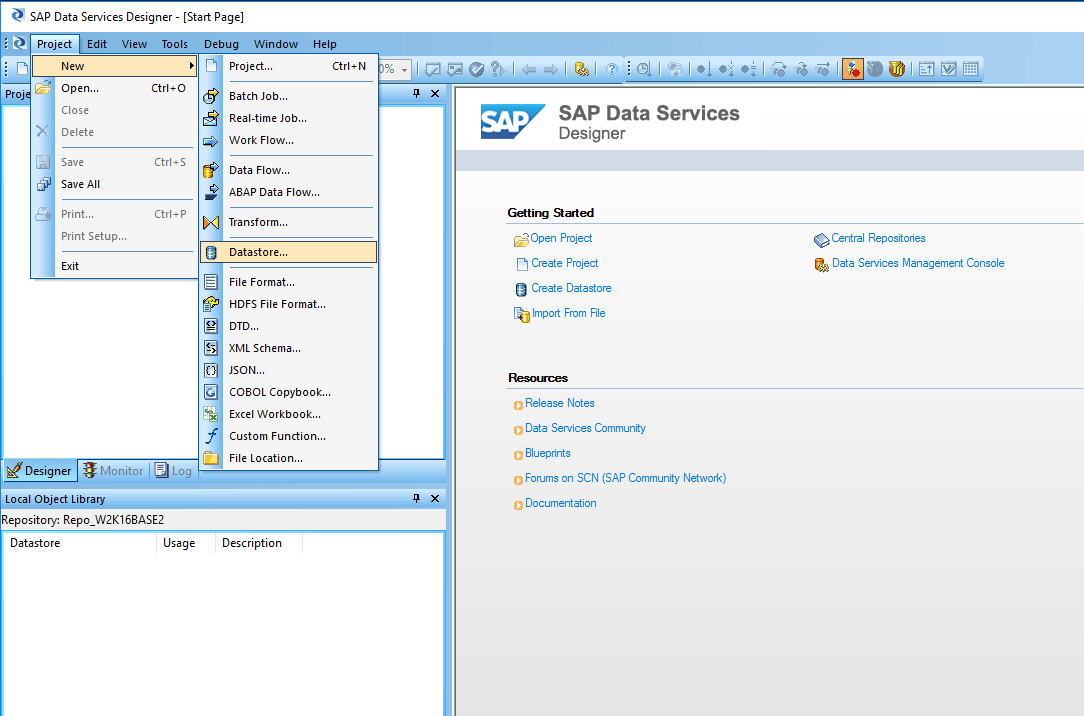Click the grid table toolbar icon

[x=971, y=68]
